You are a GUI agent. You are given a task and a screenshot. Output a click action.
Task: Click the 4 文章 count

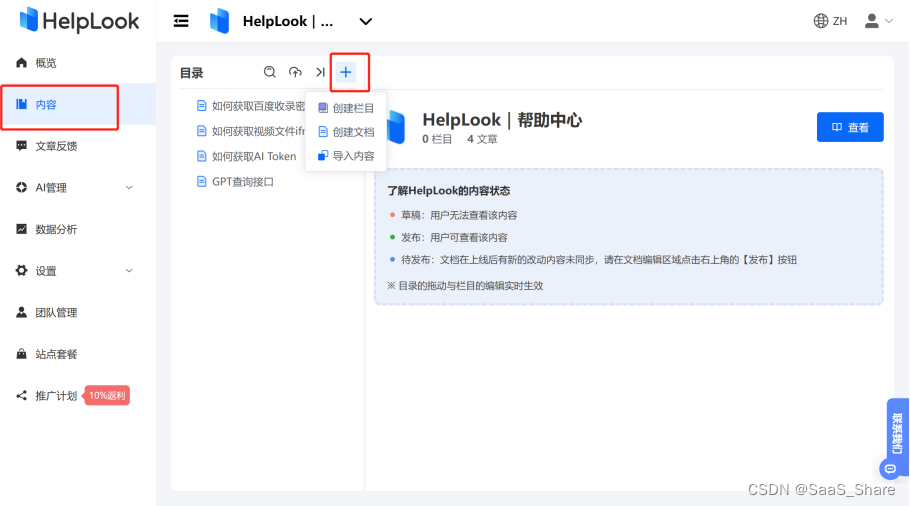coord(482,139)
